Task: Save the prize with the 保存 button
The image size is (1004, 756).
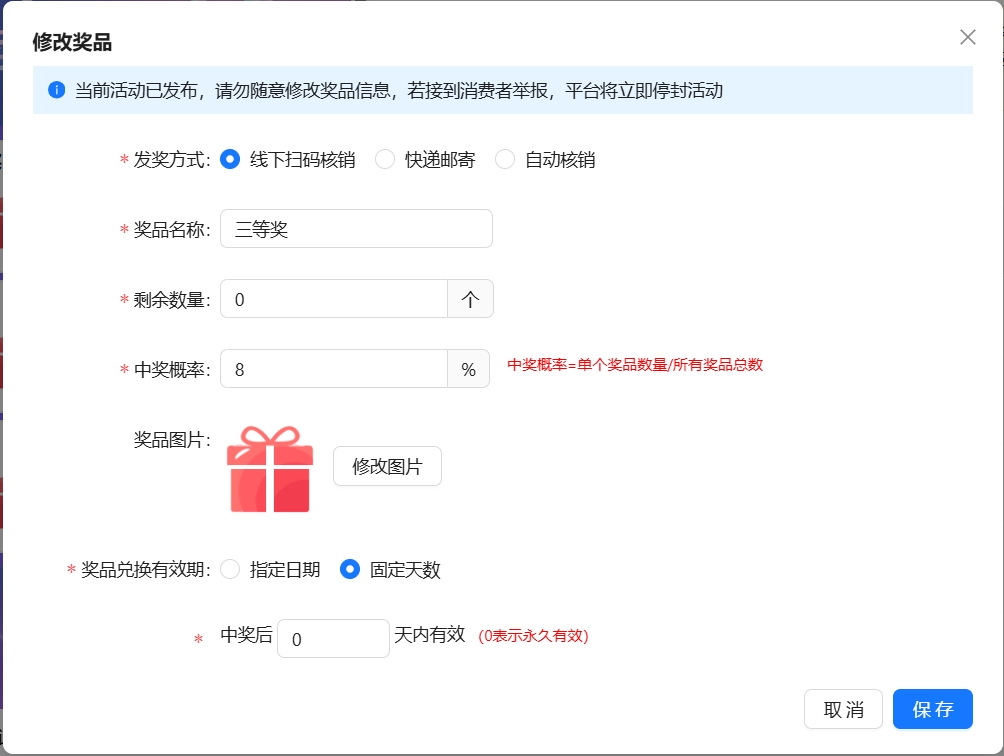Action: [932, 709]
